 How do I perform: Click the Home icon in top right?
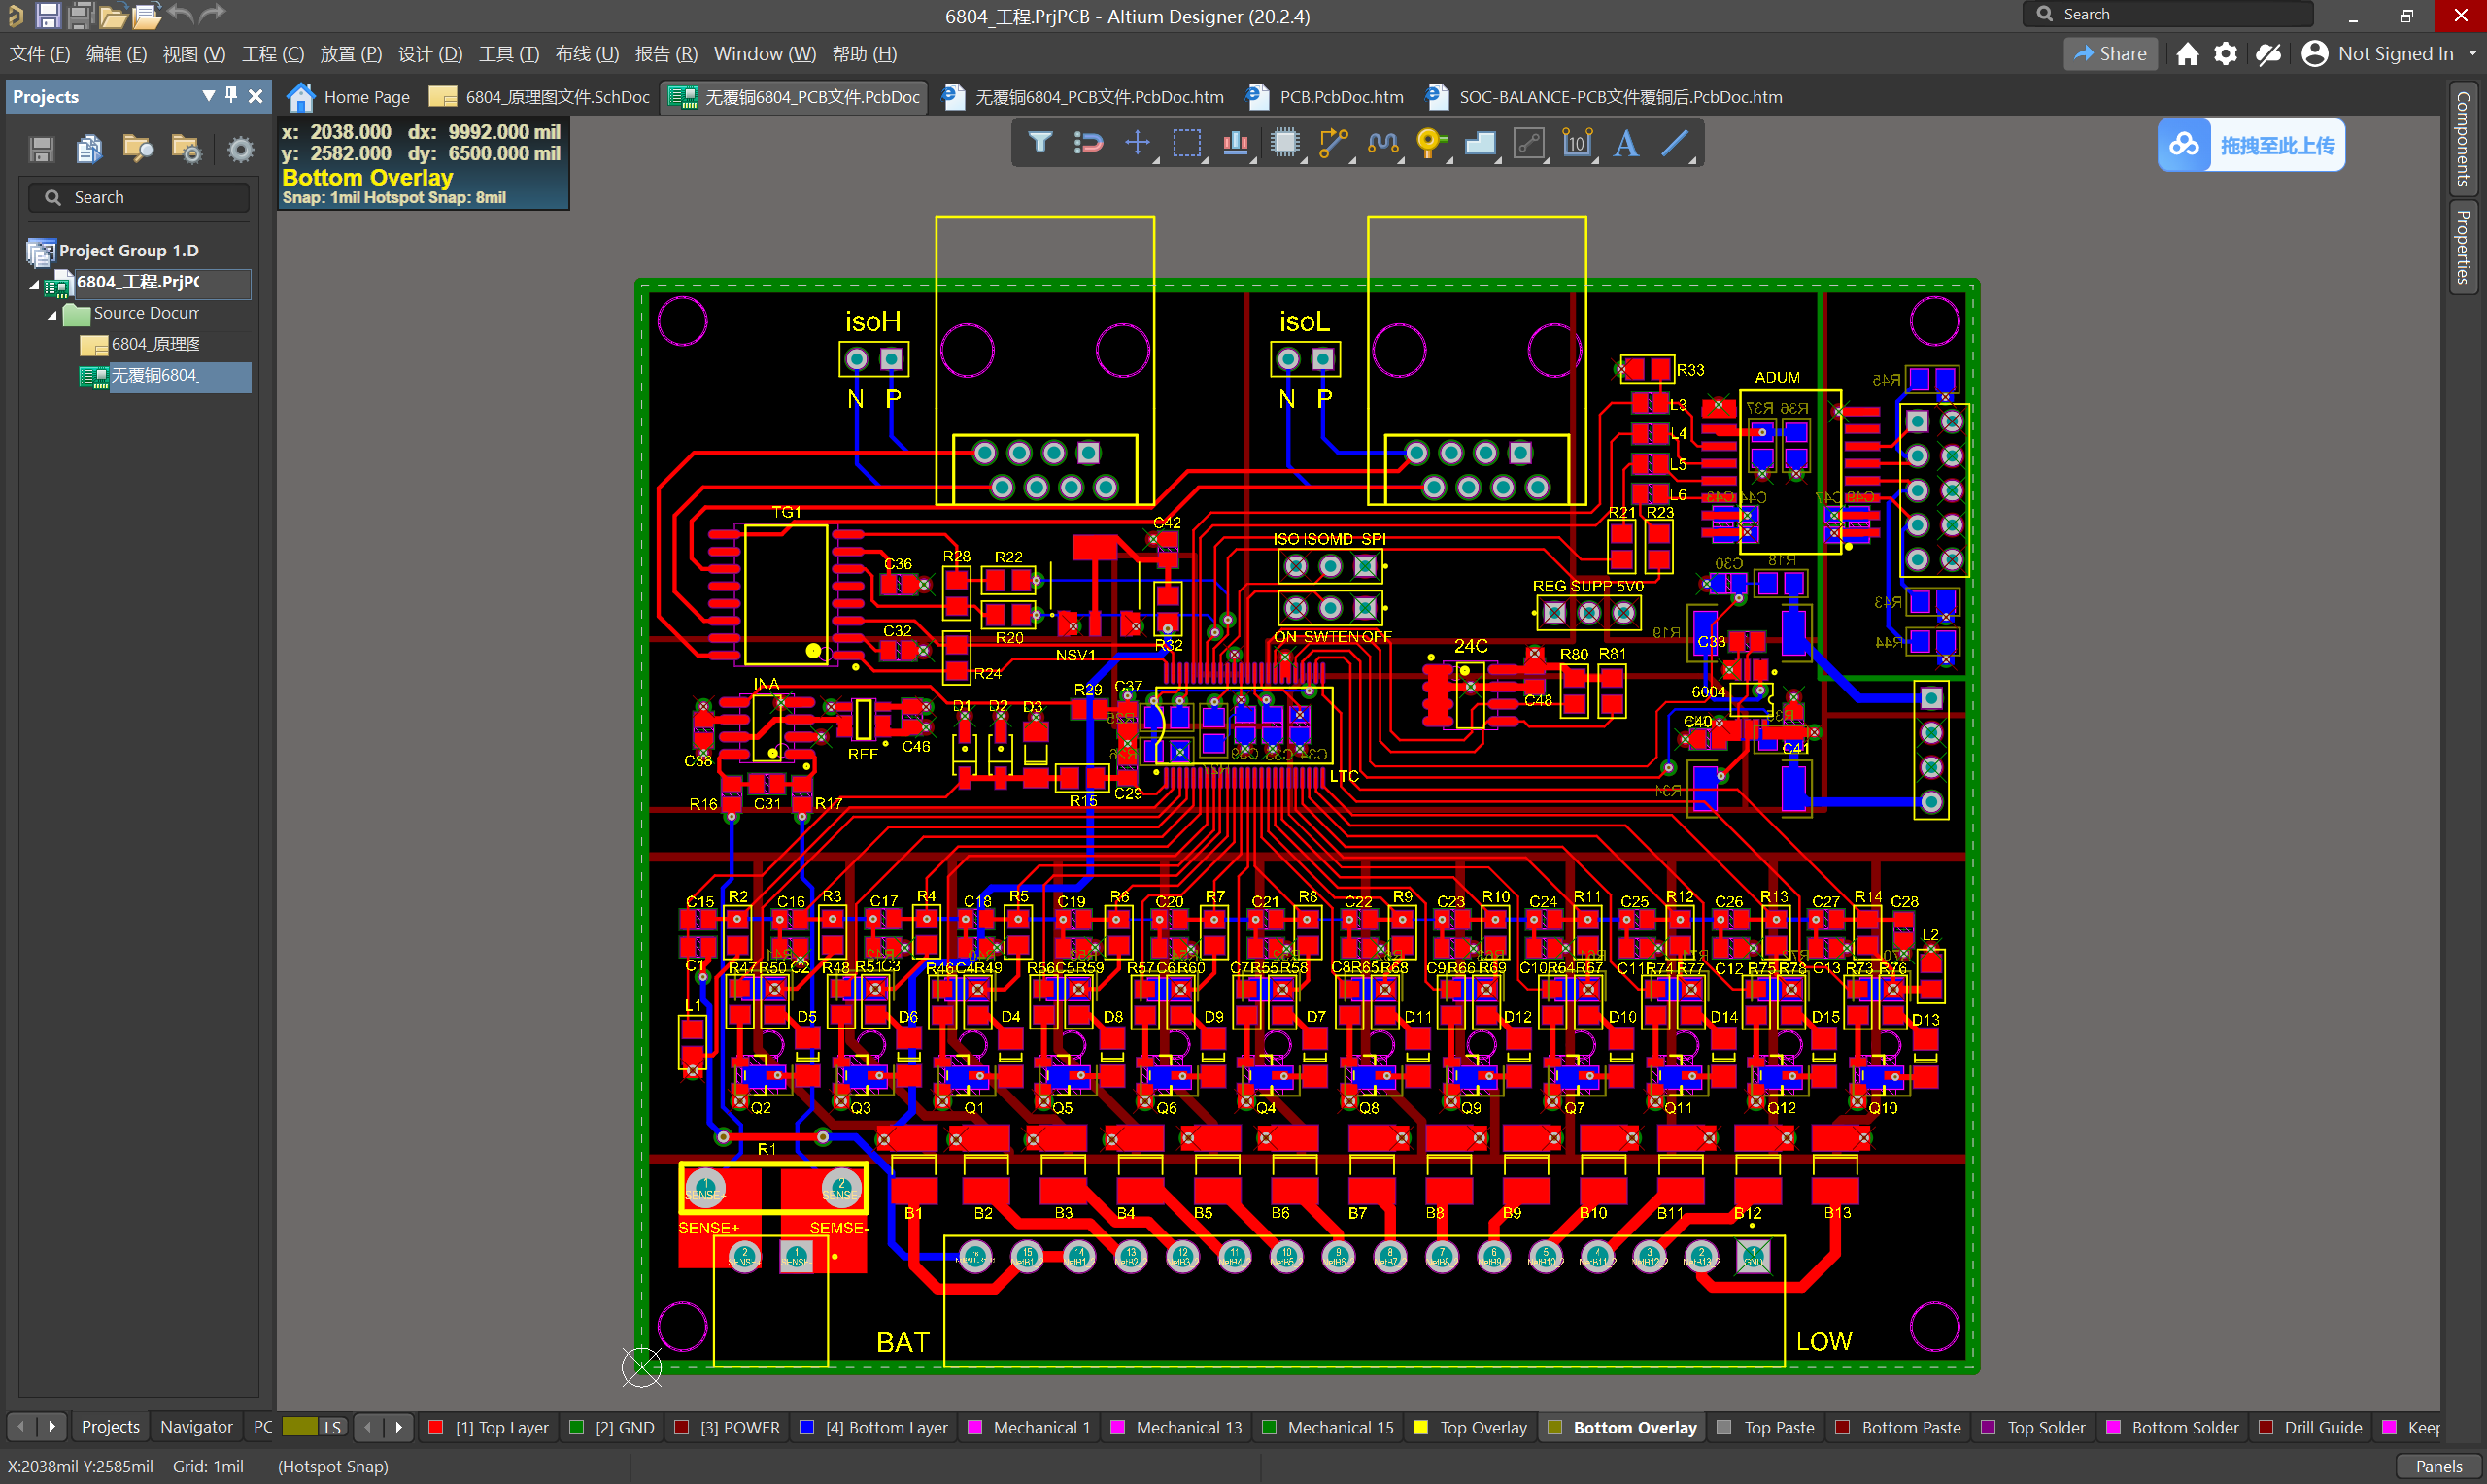tap(2187, 54)
